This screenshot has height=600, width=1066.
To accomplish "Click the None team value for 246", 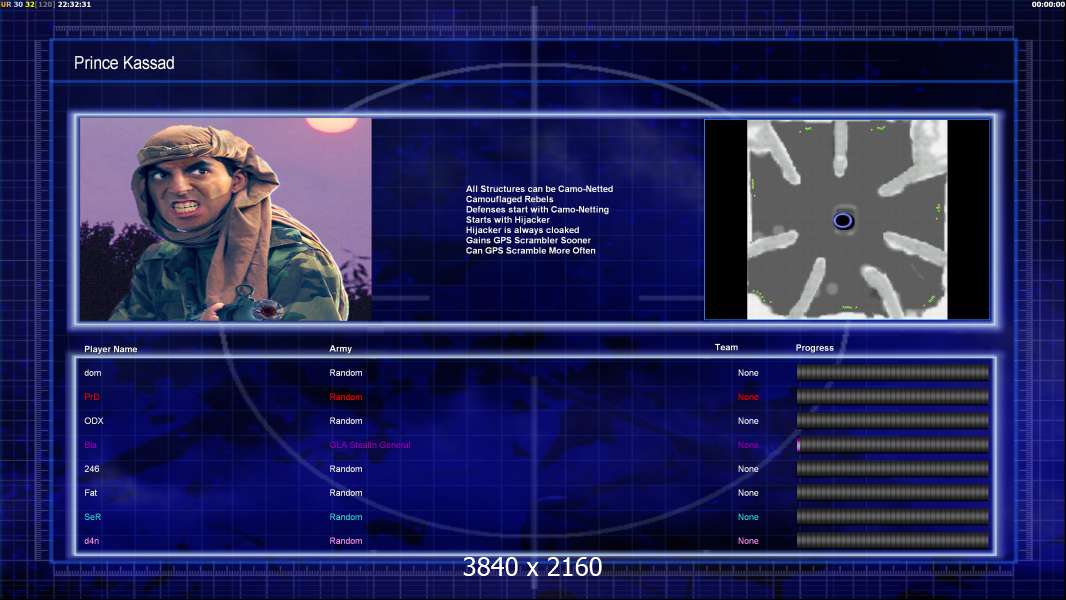I will (748, 469).
